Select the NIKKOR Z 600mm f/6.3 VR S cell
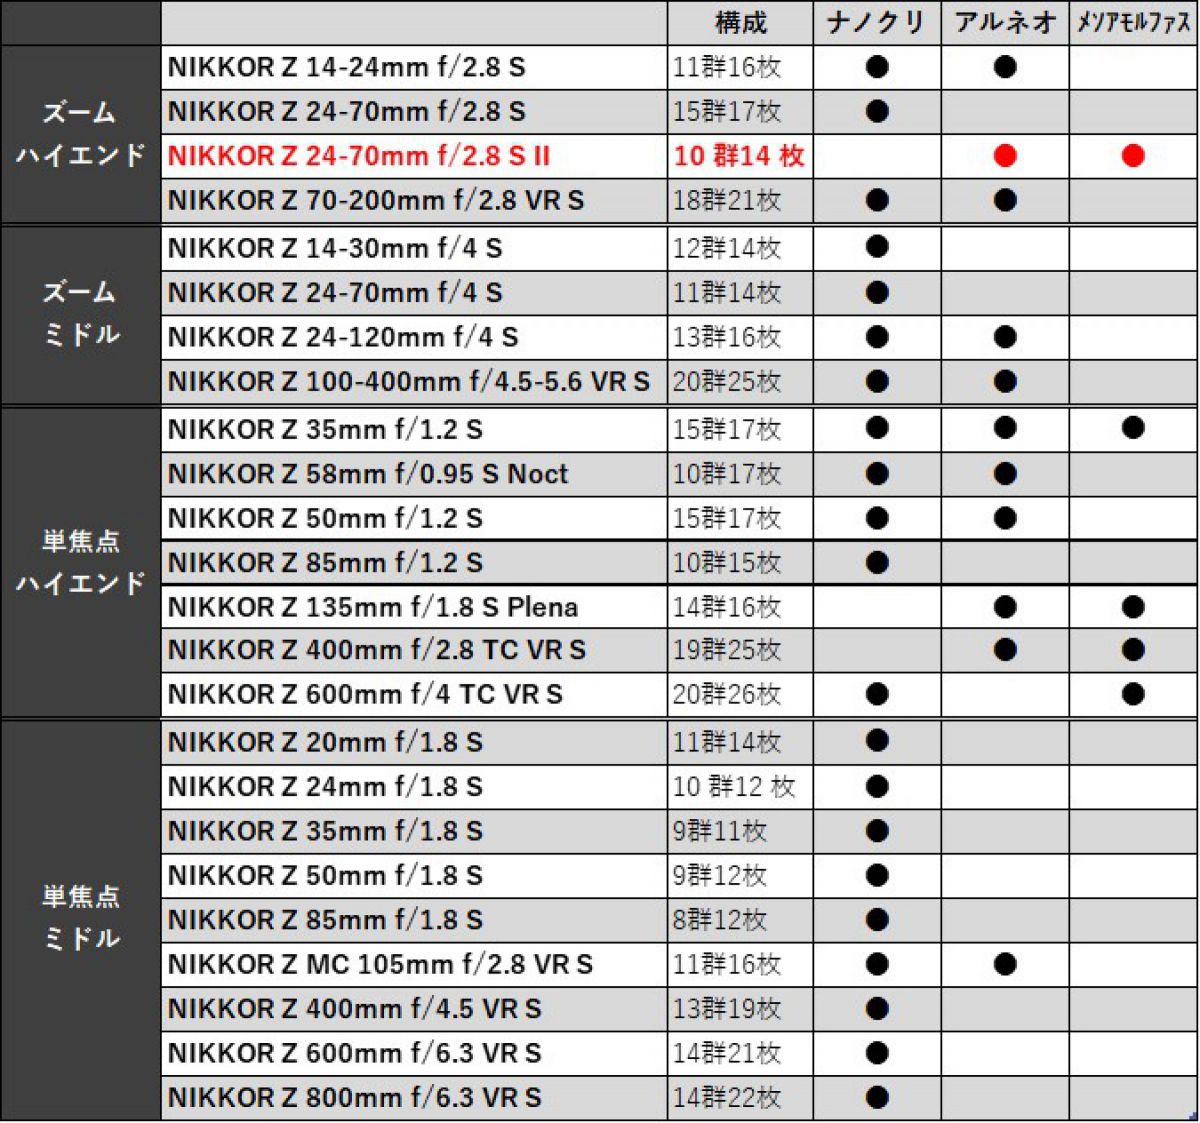The height and width of the screenshot is (1123, 1200). (414, 1053)
